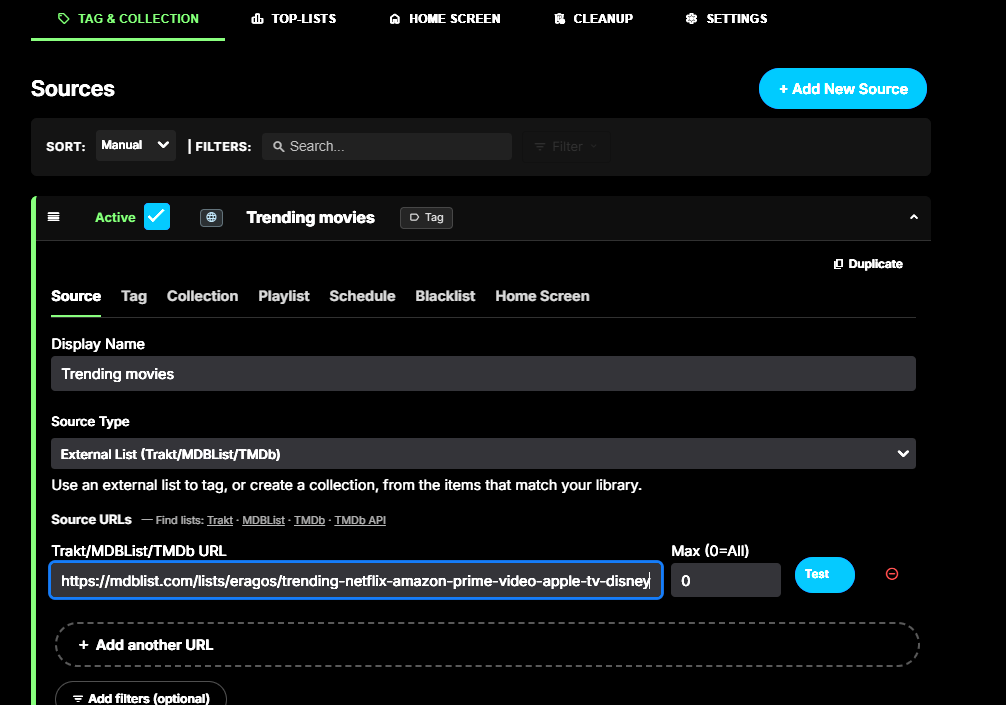Click the search magnifier icon in filters

point(278,146)
